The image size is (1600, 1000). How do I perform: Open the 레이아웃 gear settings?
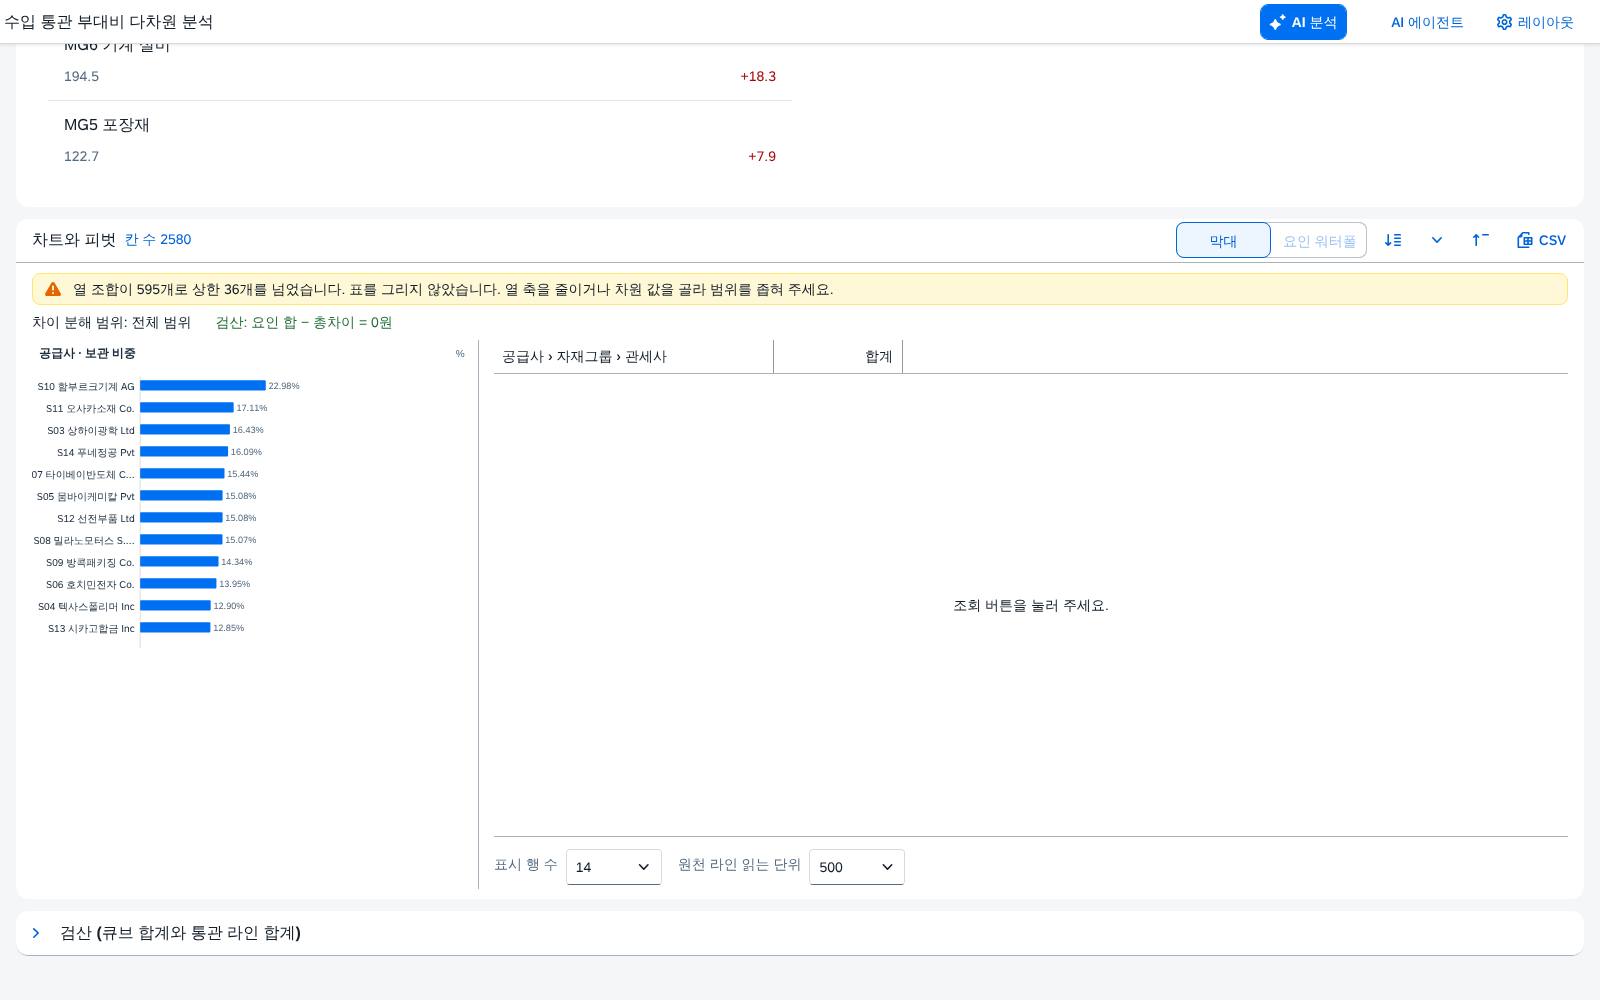click(x=1534, y=22)
